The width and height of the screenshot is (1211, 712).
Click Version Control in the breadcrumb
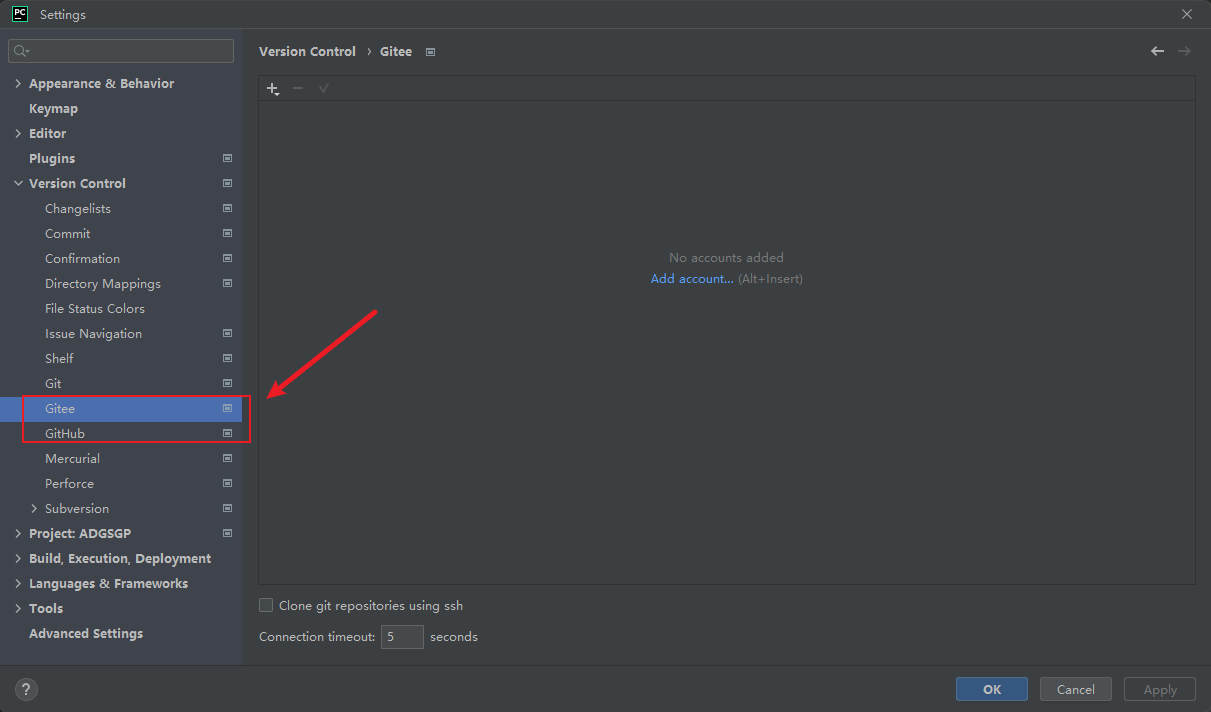307,51
